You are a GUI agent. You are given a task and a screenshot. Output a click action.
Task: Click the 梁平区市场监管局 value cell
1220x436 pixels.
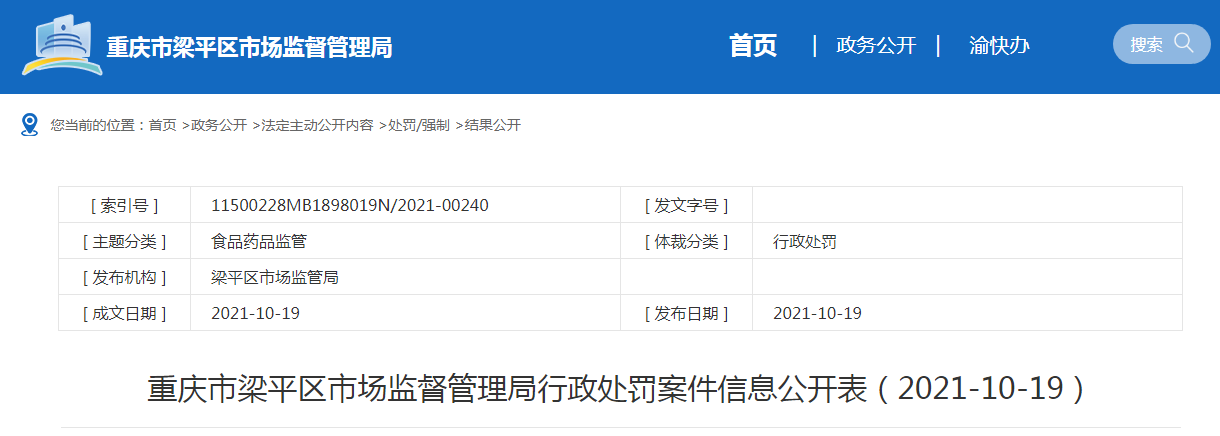click(405, 277)
